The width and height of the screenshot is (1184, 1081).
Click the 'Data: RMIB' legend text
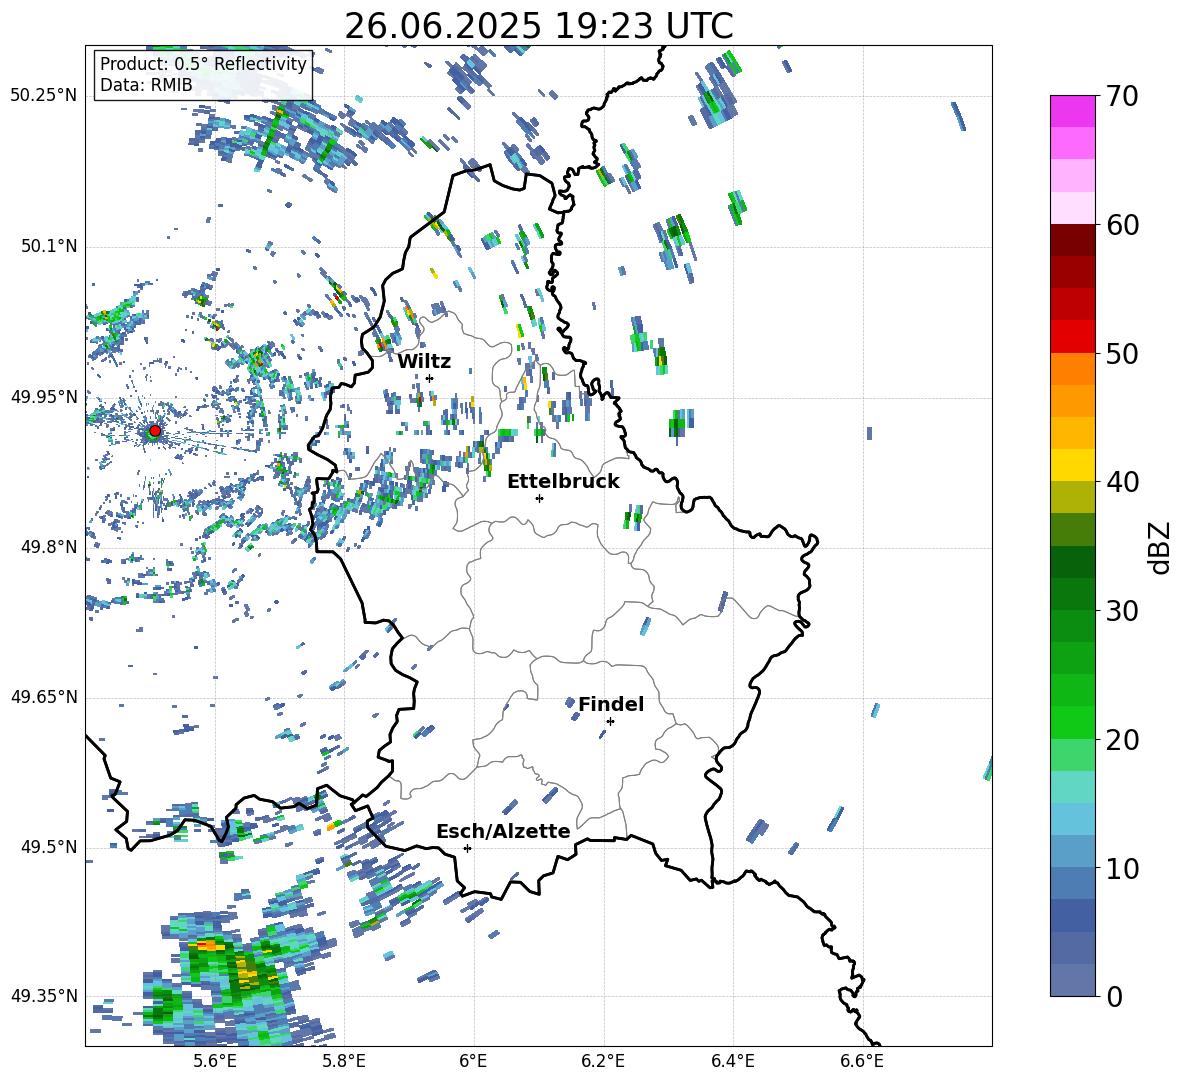[x=146, y=85]
